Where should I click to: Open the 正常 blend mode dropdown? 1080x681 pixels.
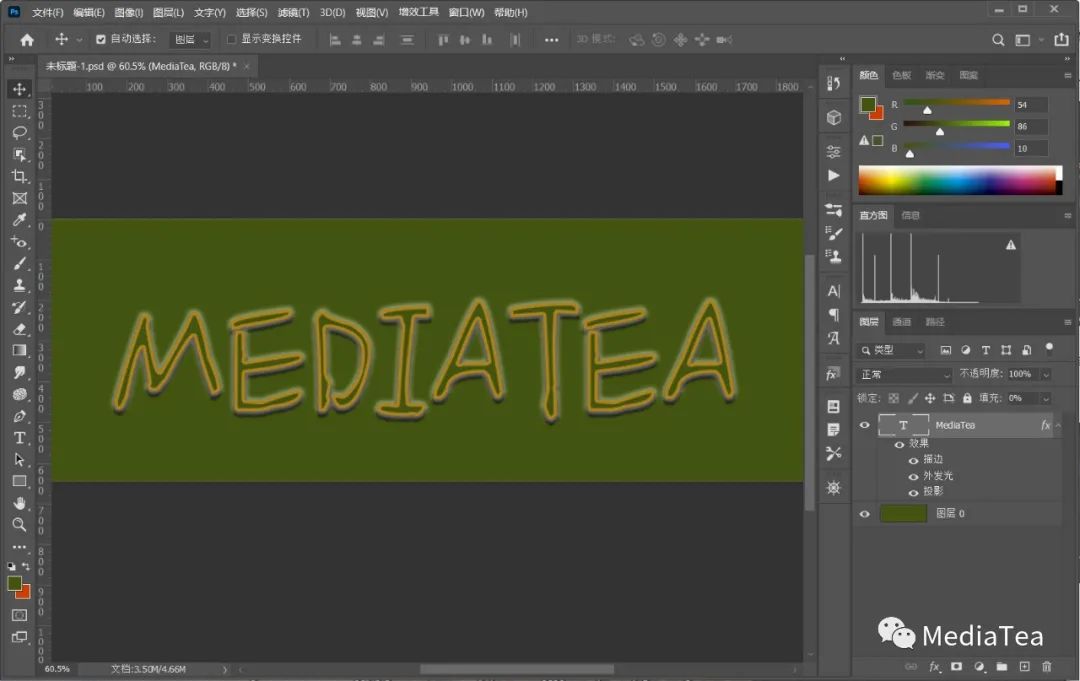(x=905, y=375)
